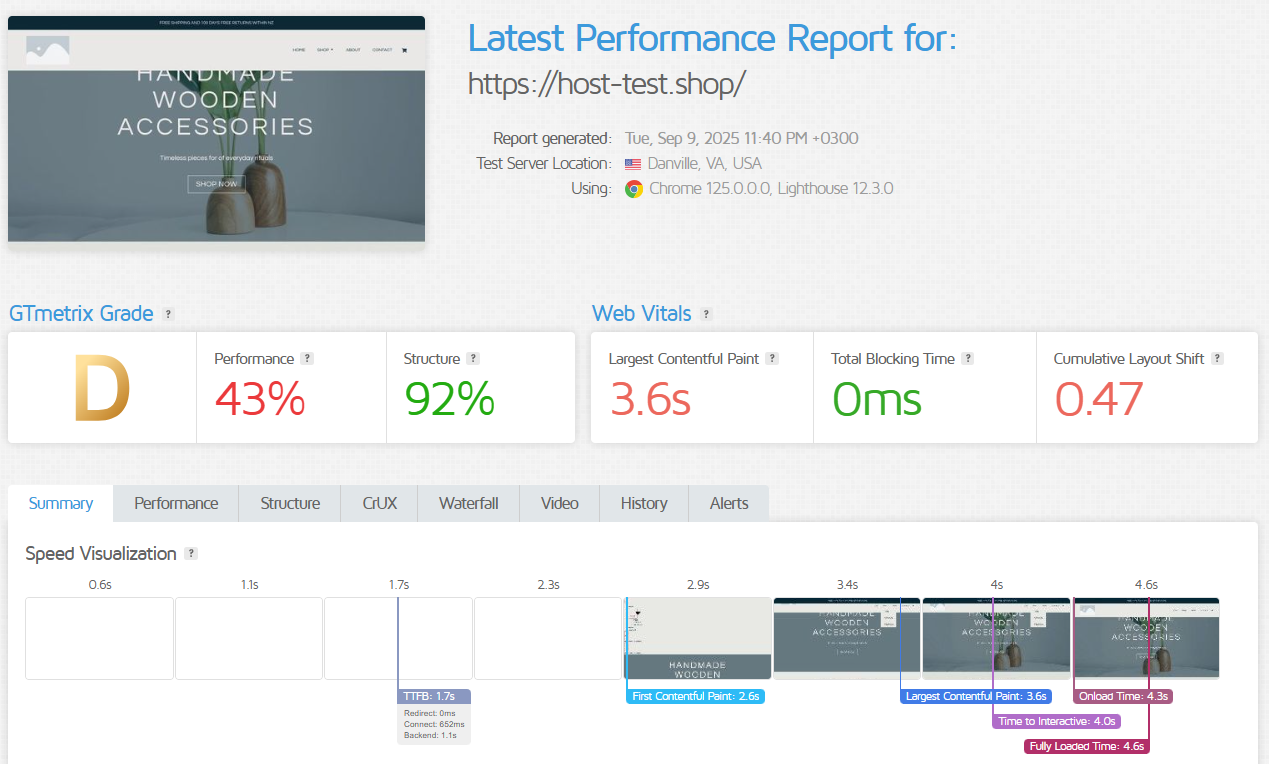
Task: Open help for Total Blocking Time
Action: pos(967,359)
